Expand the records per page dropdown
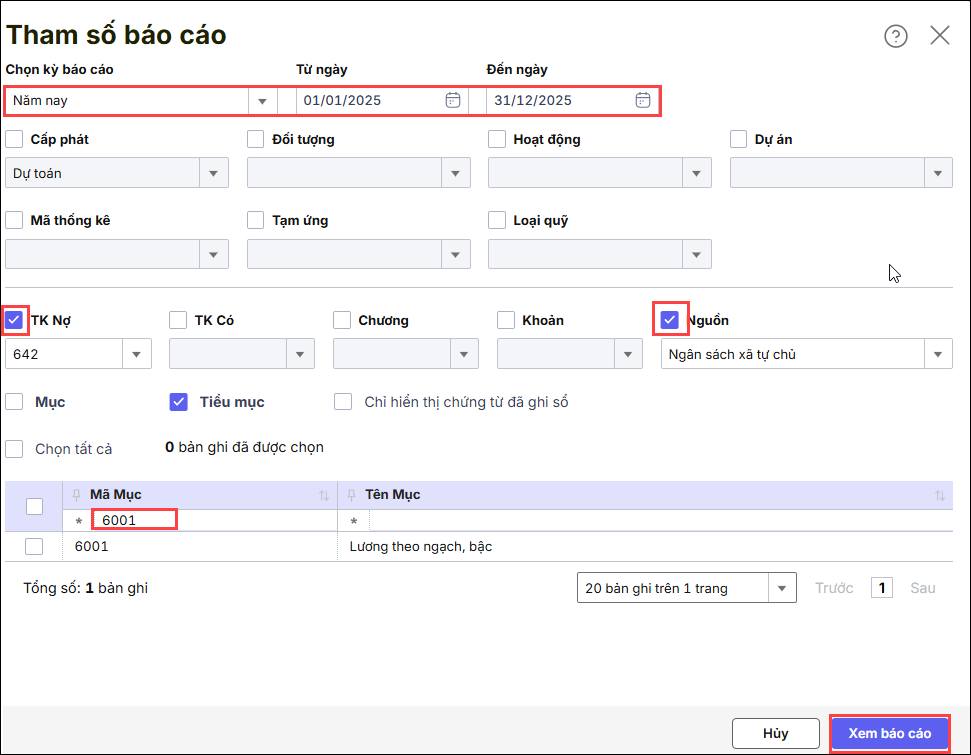Image resolution: width=971 pixels, height=755 pixels. click(781, 588)
